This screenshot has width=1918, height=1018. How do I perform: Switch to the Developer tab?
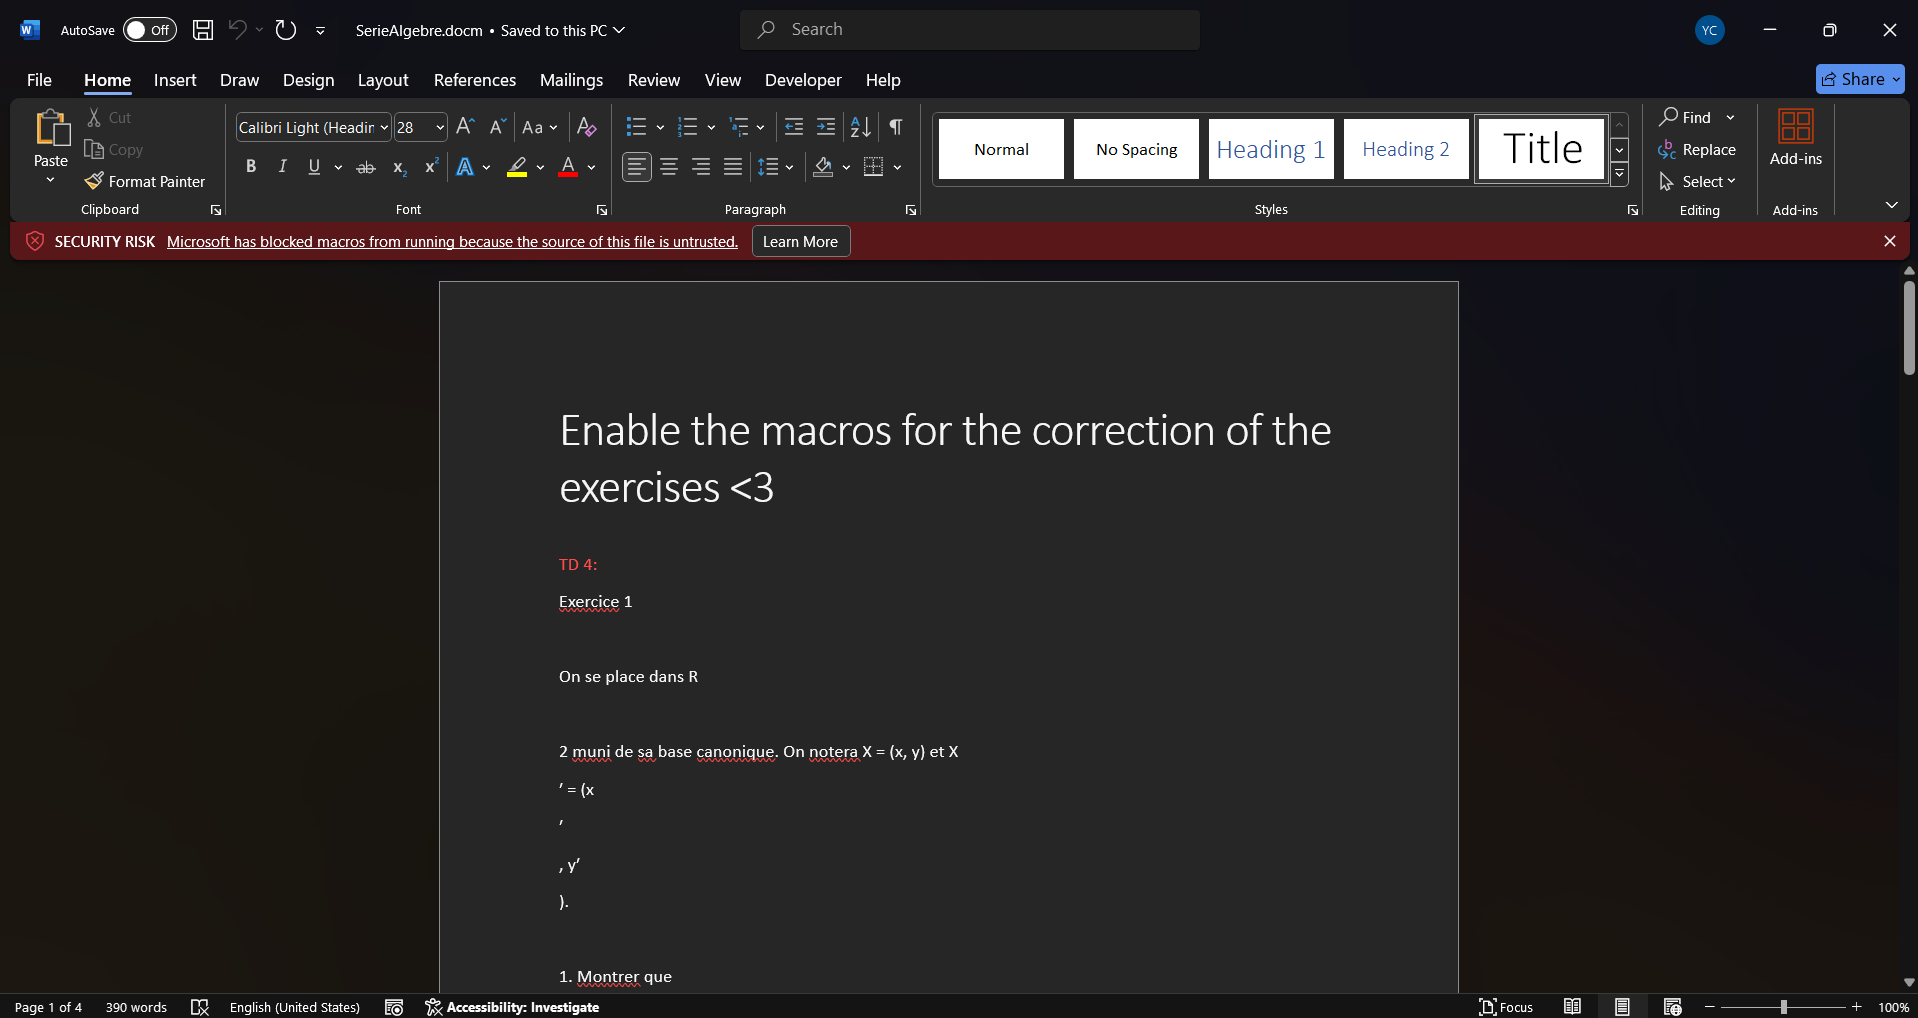[802, 80]
